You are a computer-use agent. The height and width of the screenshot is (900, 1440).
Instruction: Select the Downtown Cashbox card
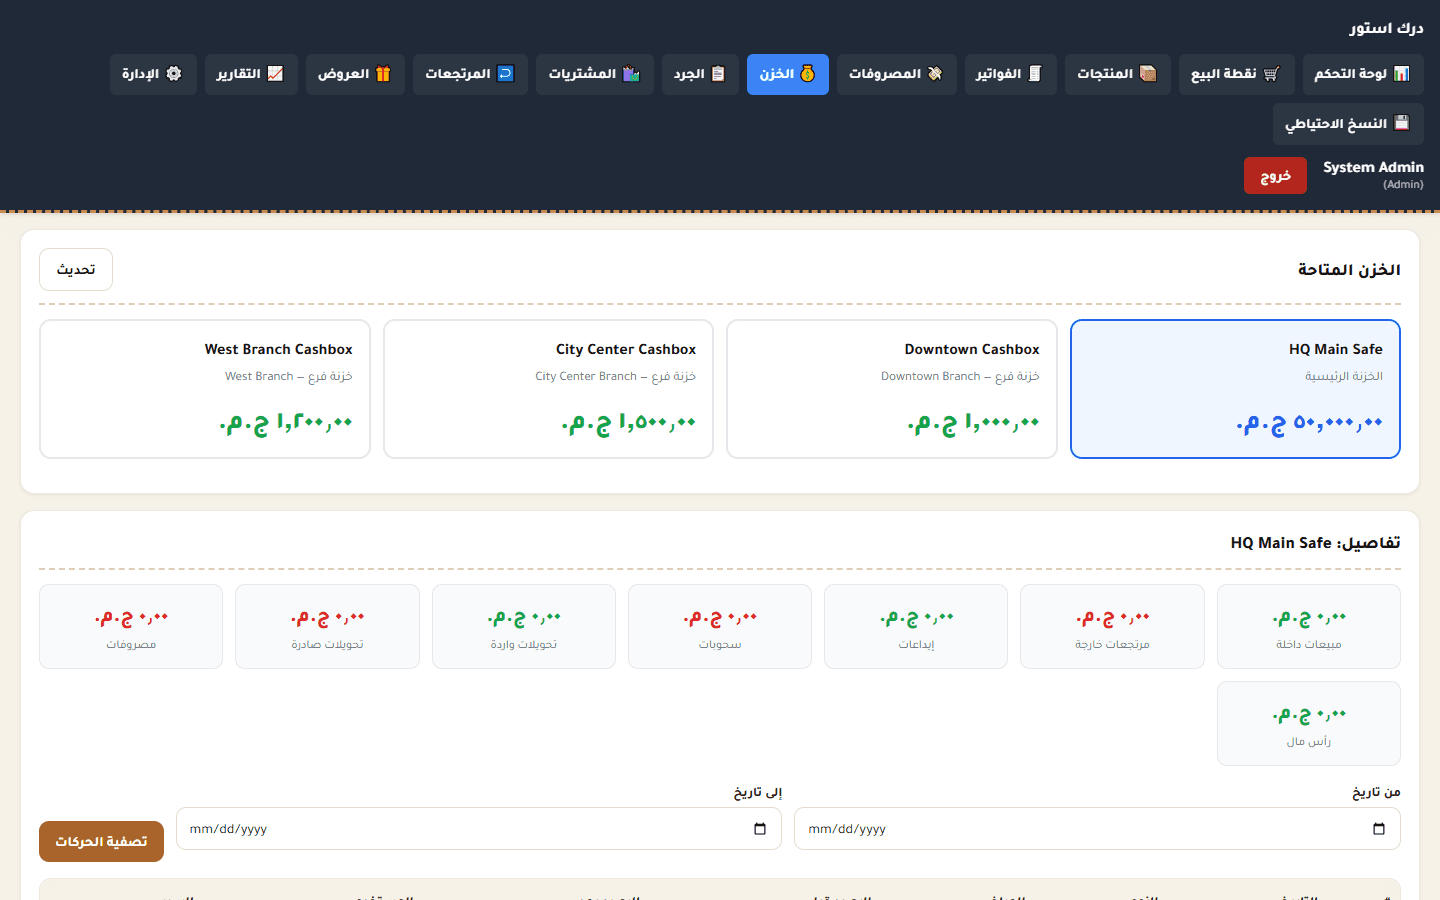click(x=892, y=389)
